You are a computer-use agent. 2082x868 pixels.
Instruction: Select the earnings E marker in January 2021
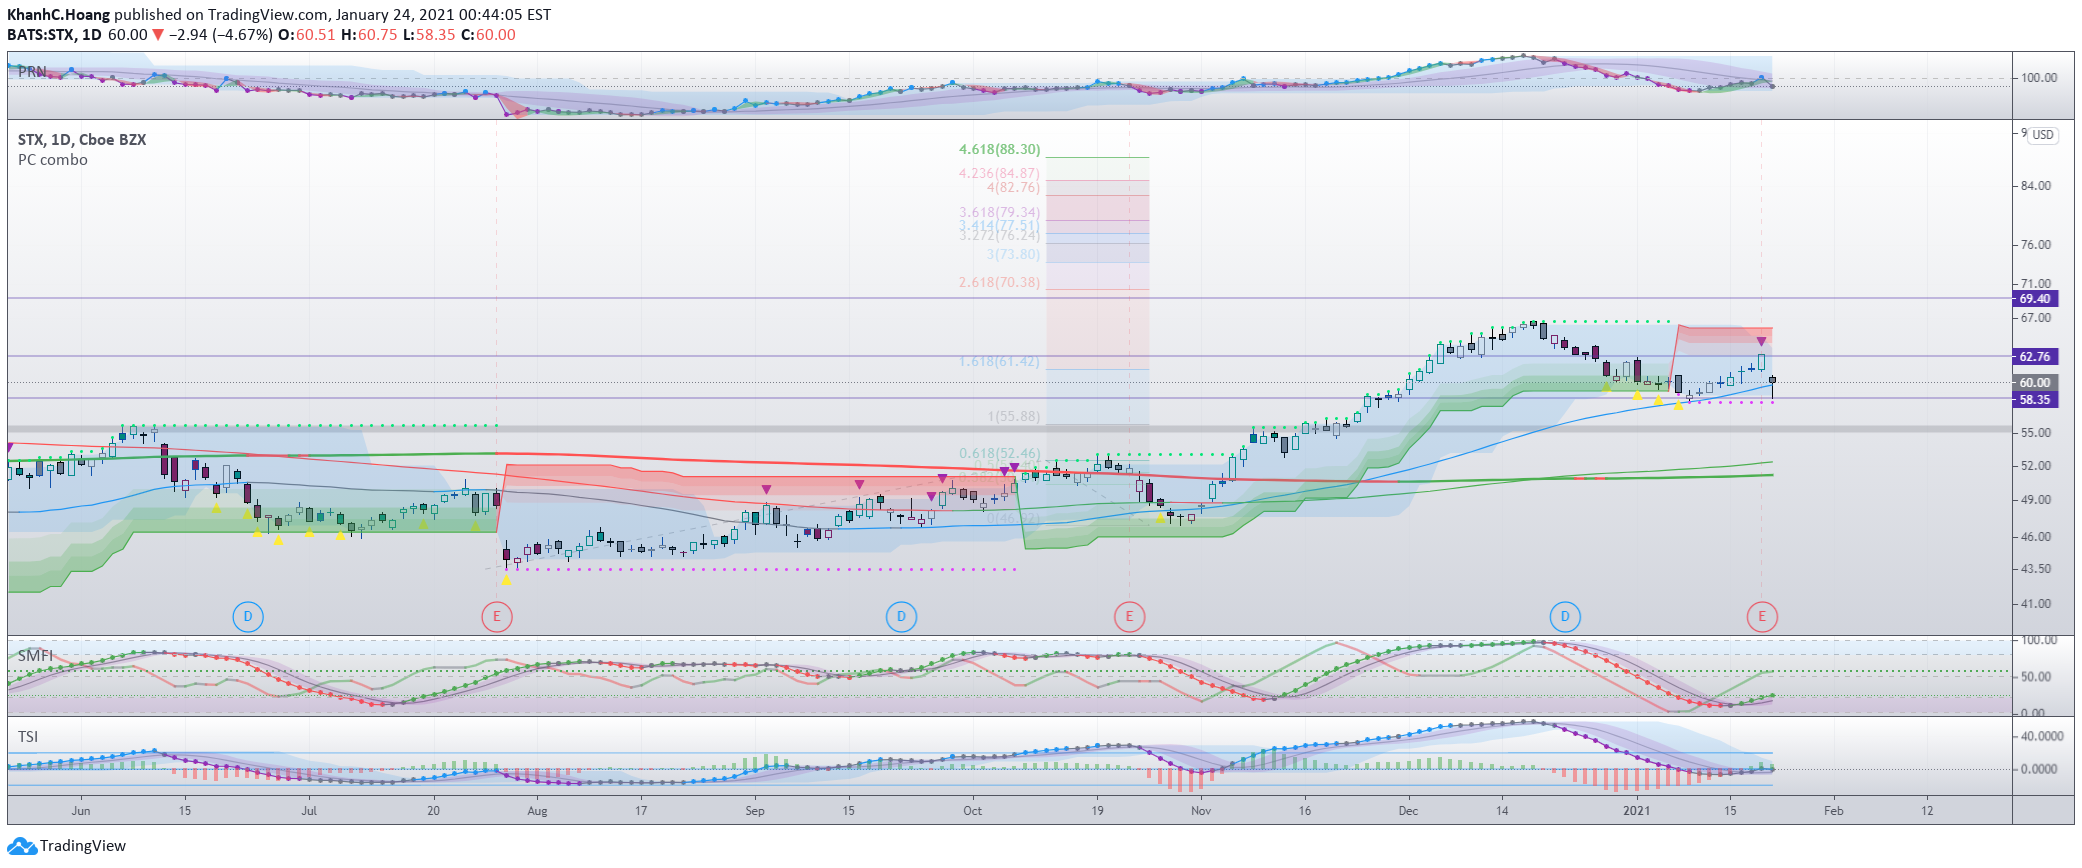click(1762, 617)
